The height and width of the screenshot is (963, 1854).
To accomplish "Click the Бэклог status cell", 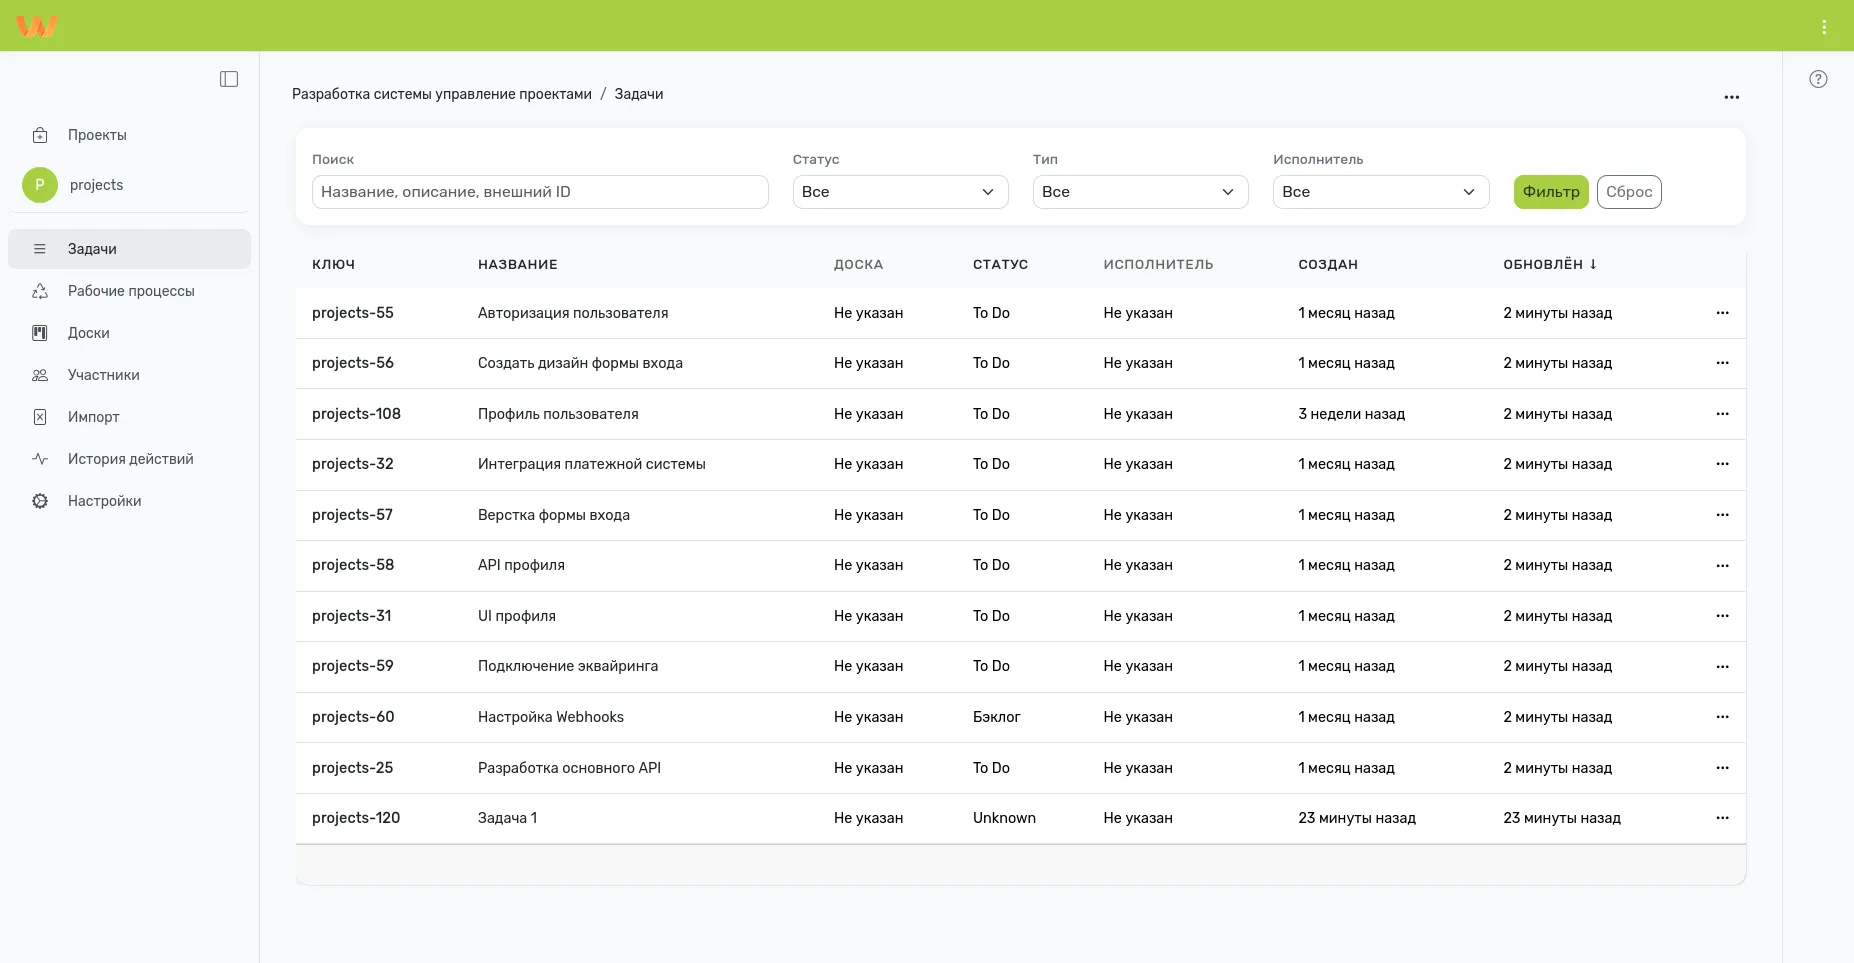I will tap(997, 717).
